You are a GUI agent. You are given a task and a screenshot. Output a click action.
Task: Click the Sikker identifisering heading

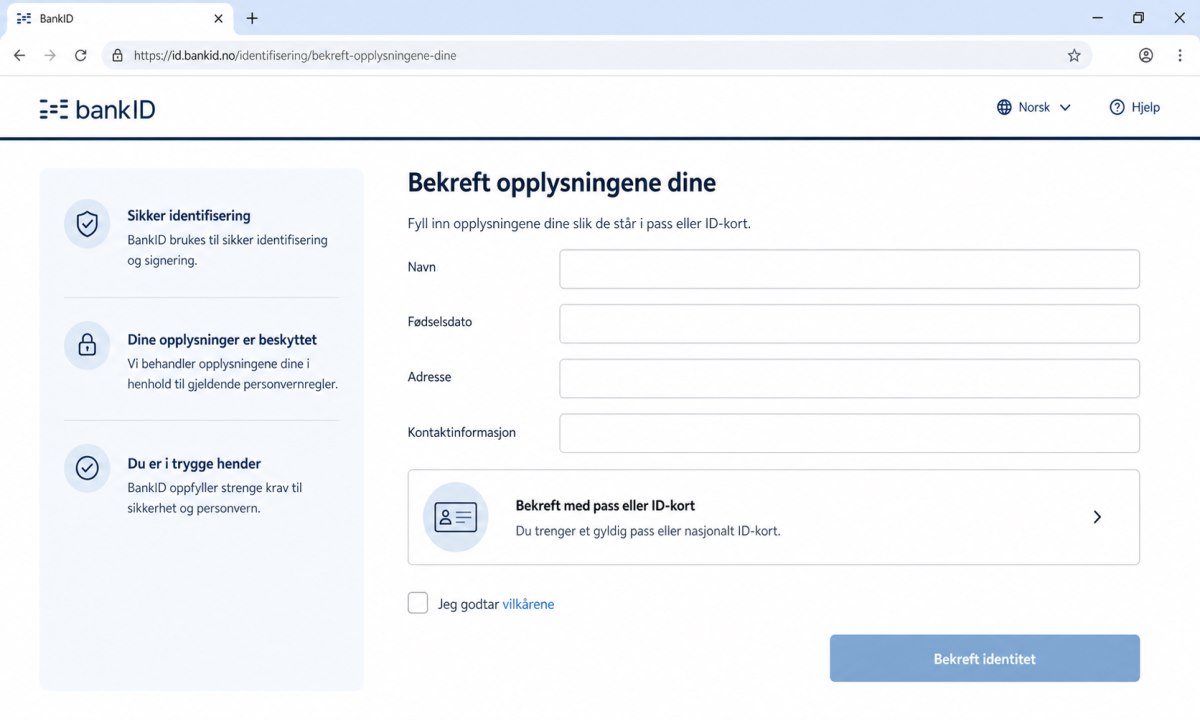tap(189, 215)
